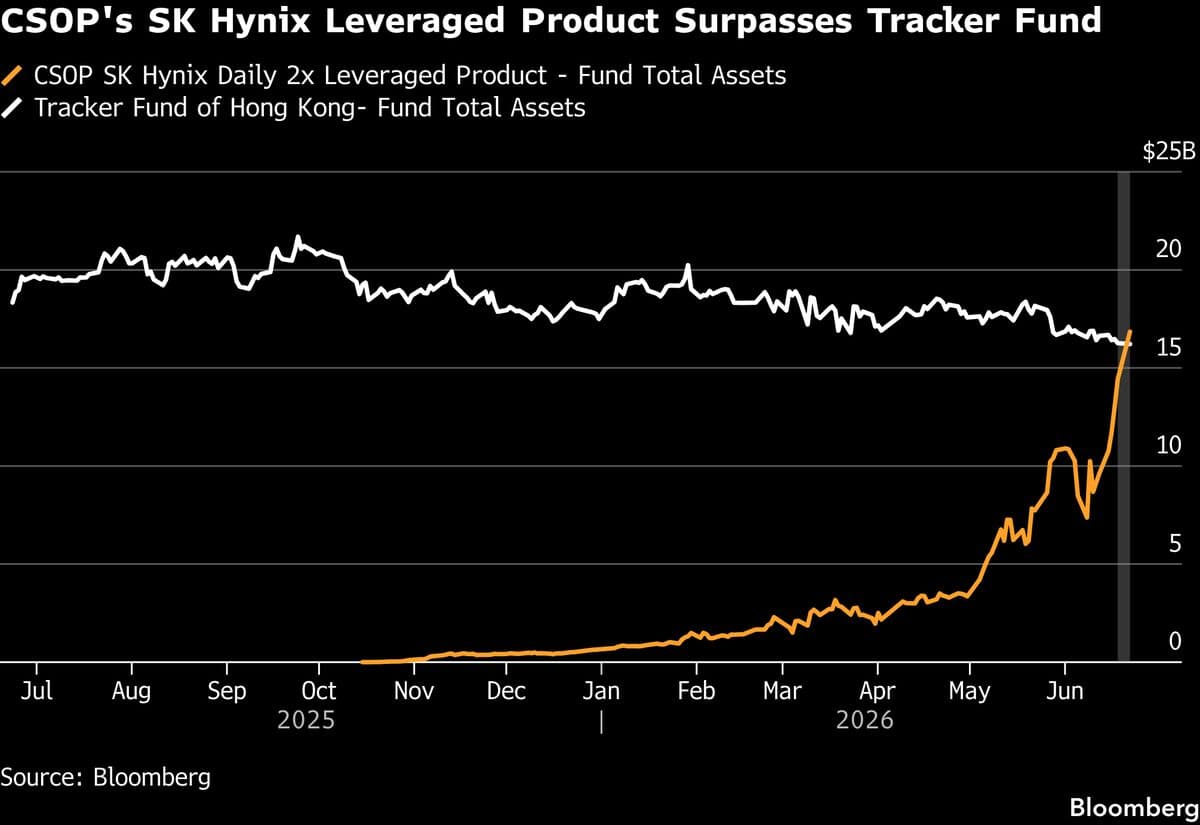Click the 10 y-axis label
The width and height of the screenshot is (1200, 825).
tap(1169, 445)
